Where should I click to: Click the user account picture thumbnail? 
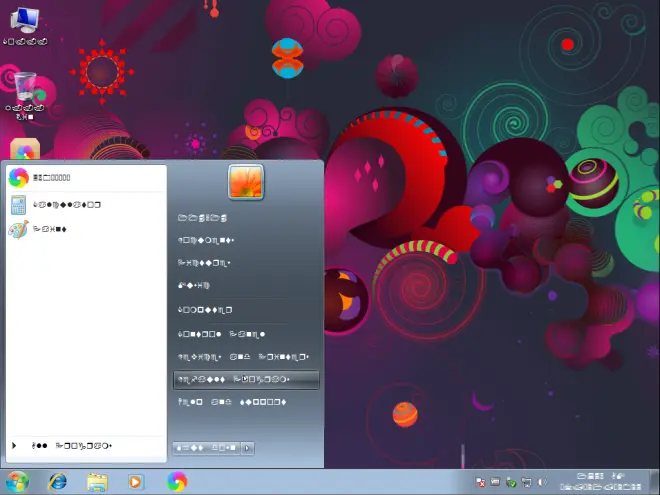click(245, 182)
